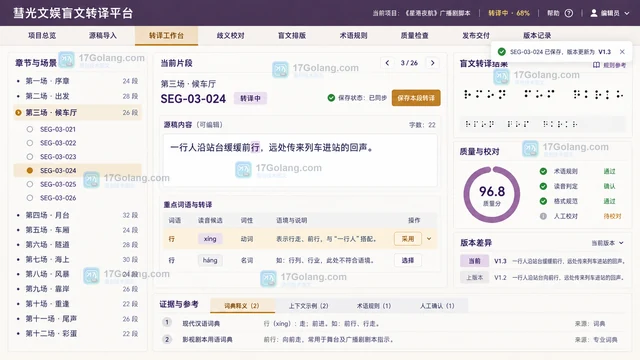Viewport: 640px width, 360px height.
Task: Click into the source text editor
Action: pos(300,160)
